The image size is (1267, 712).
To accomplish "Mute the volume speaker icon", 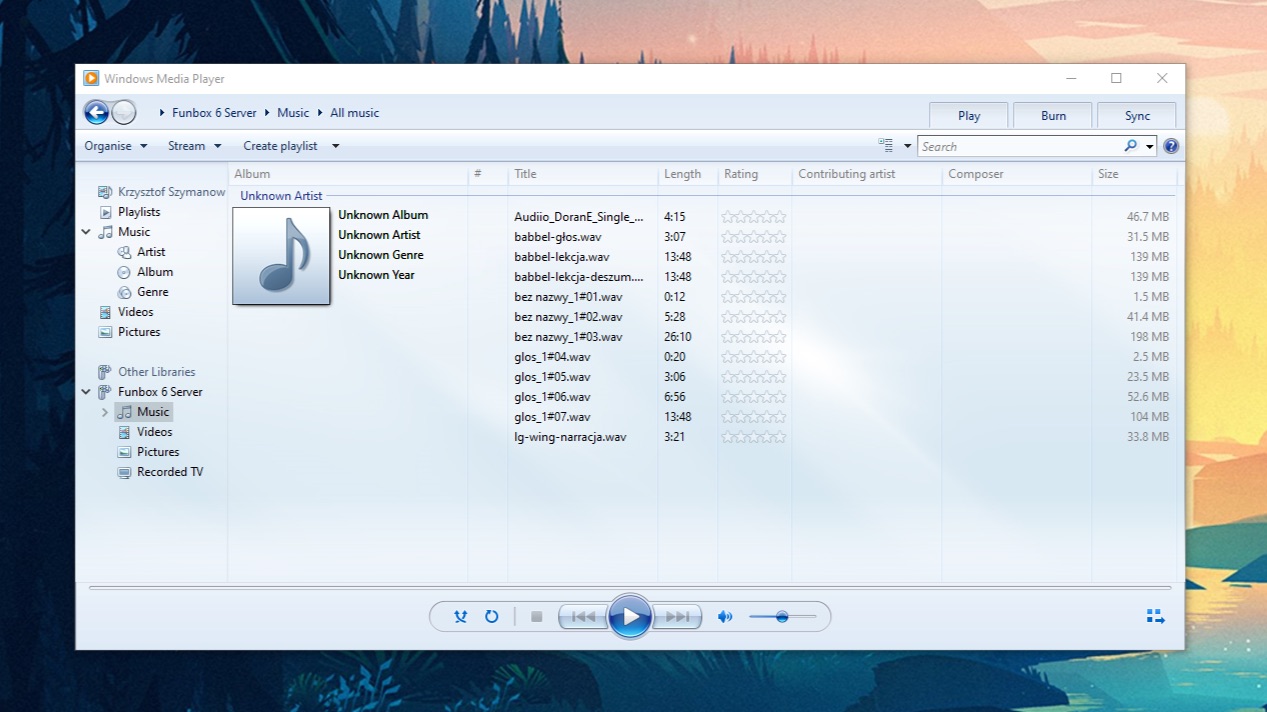I will [x=725, y=617].
